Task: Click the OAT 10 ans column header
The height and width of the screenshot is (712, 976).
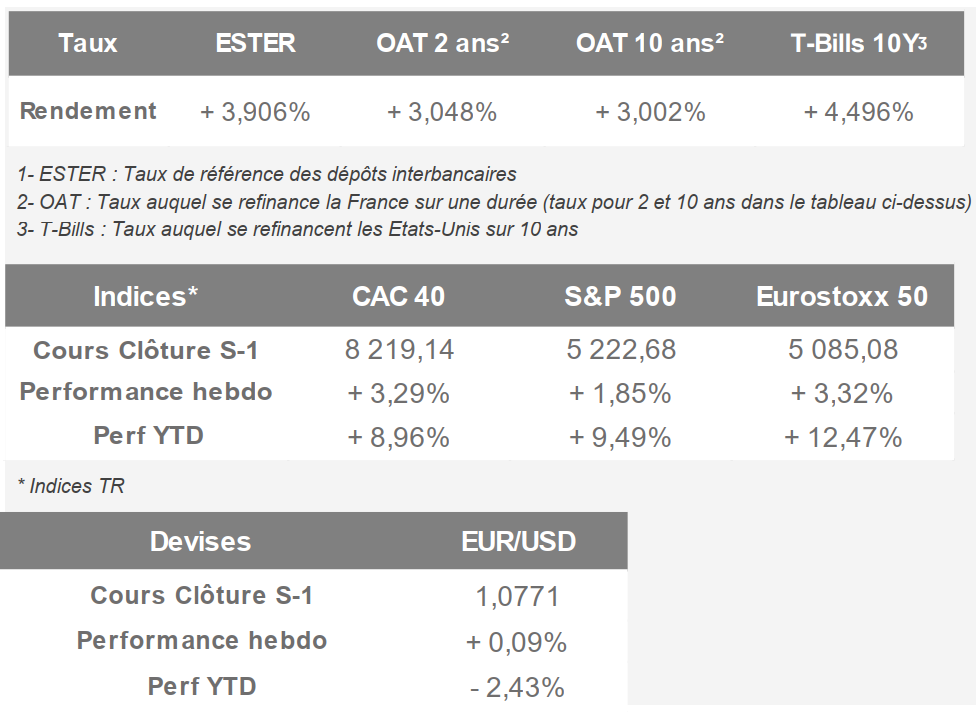Action: click(x=650, y=43)
